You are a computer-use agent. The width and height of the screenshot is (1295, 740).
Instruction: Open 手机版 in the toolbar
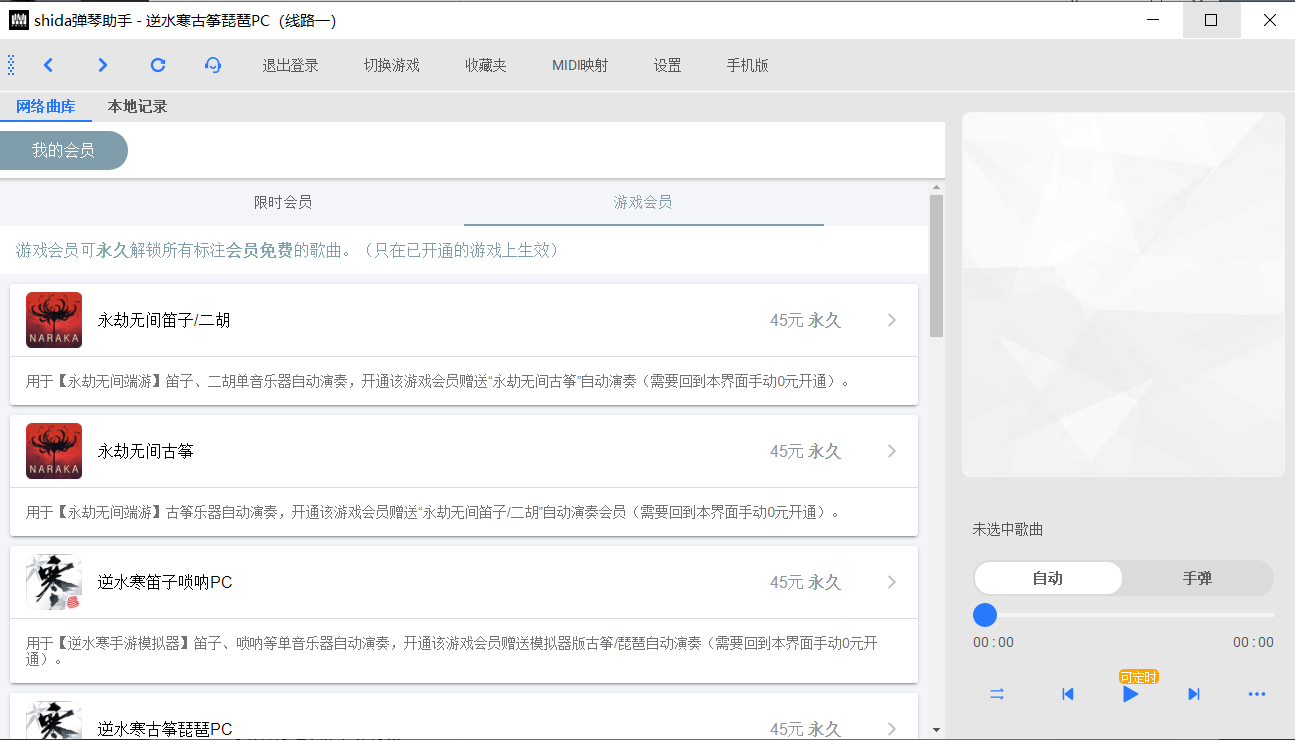[748, 65]
